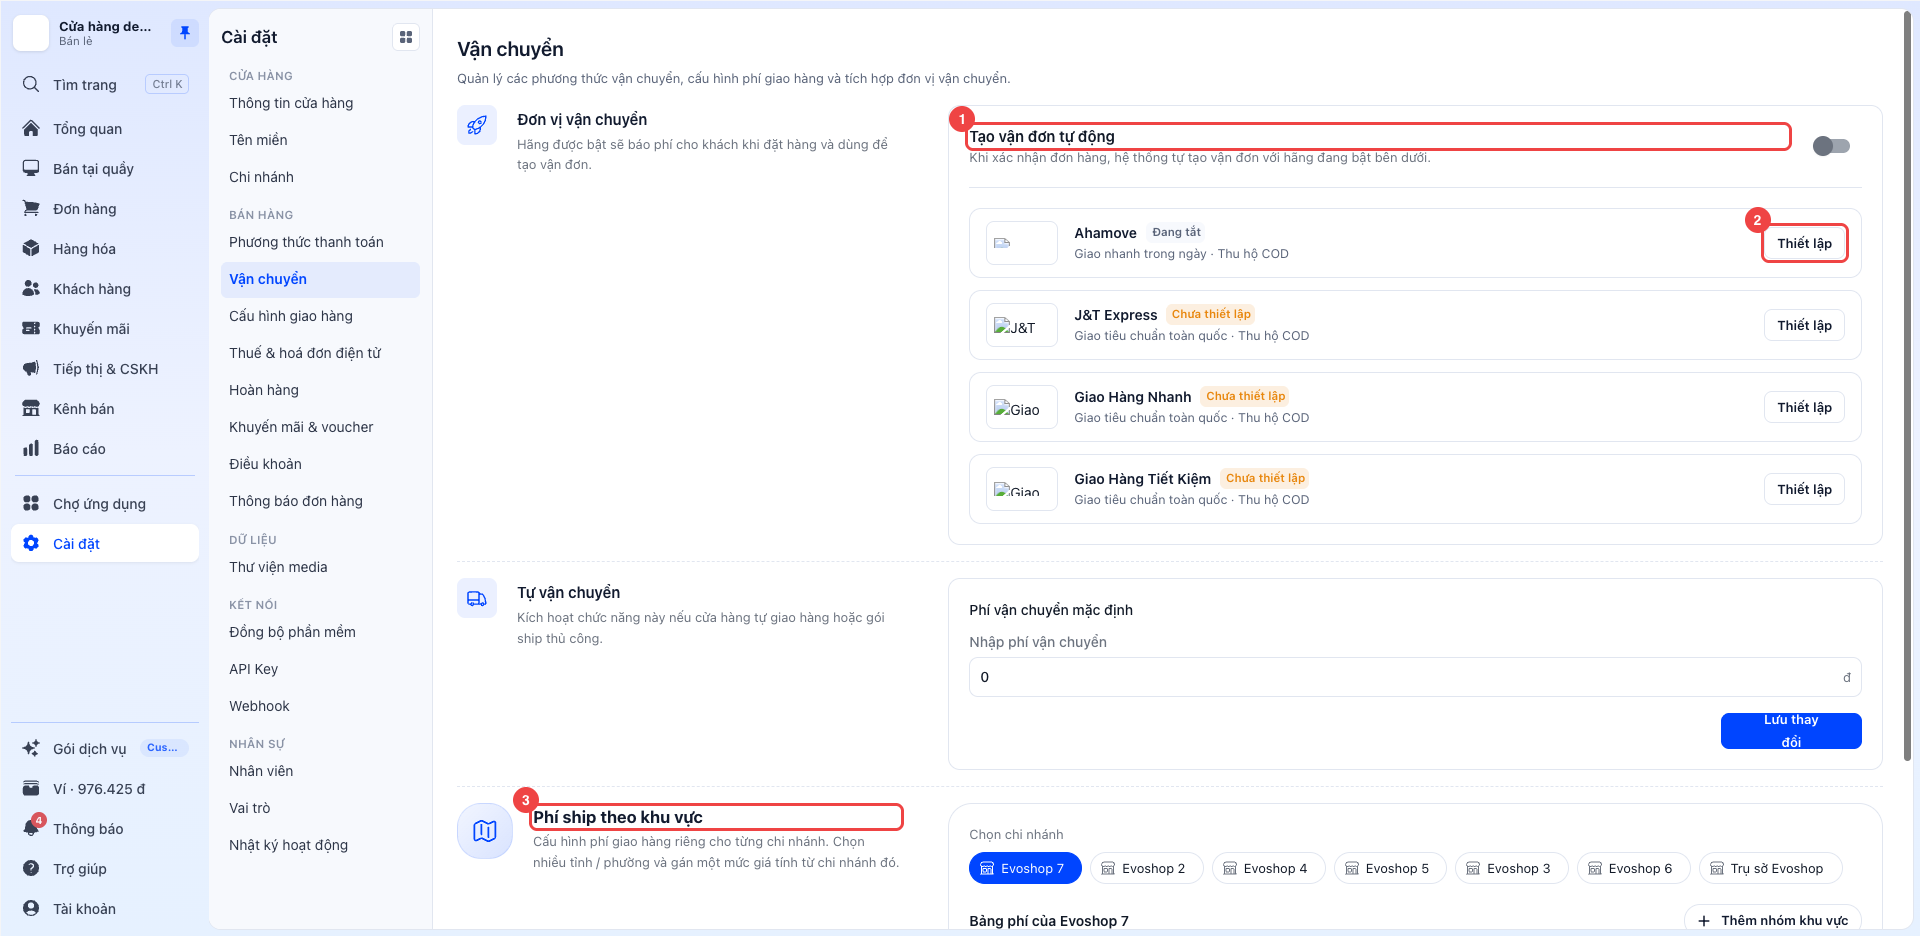Select Evoshop 4 branch chip
This screenshot has height=936, width=1920.
click(1268, 868)
